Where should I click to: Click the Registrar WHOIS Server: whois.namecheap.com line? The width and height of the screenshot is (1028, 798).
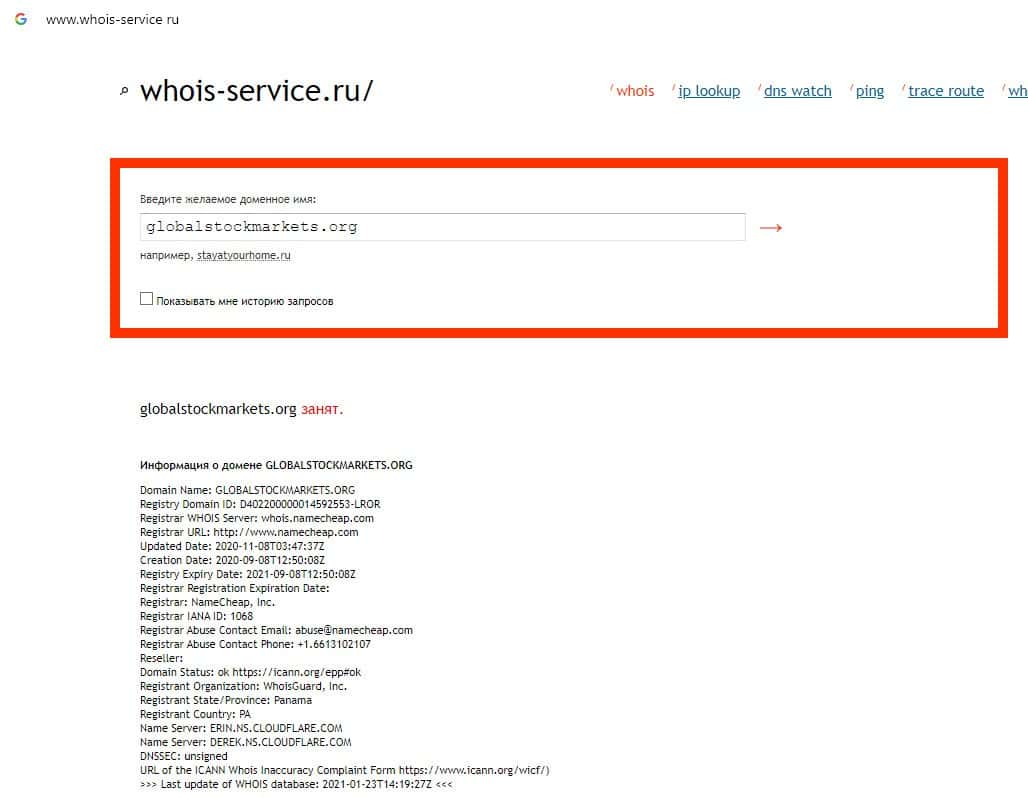click(x=256, y=518)
